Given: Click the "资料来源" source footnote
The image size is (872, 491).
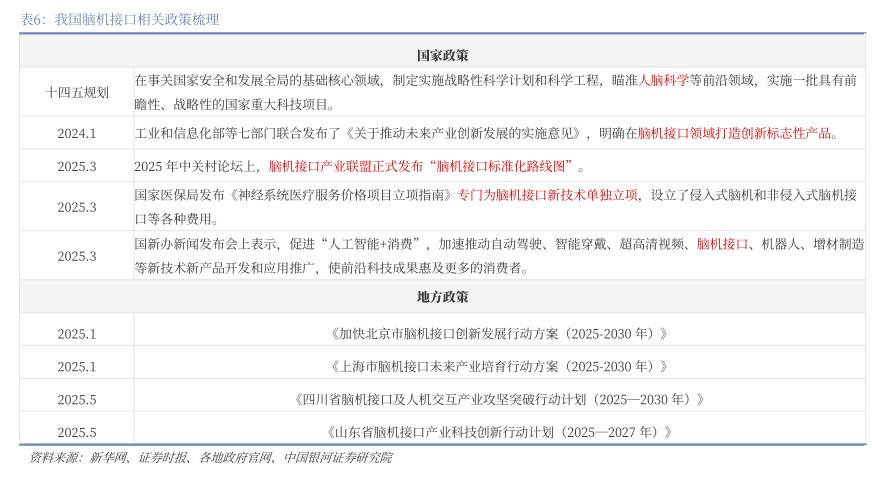Looking at the screenshot, I should (x=210, y=458).
